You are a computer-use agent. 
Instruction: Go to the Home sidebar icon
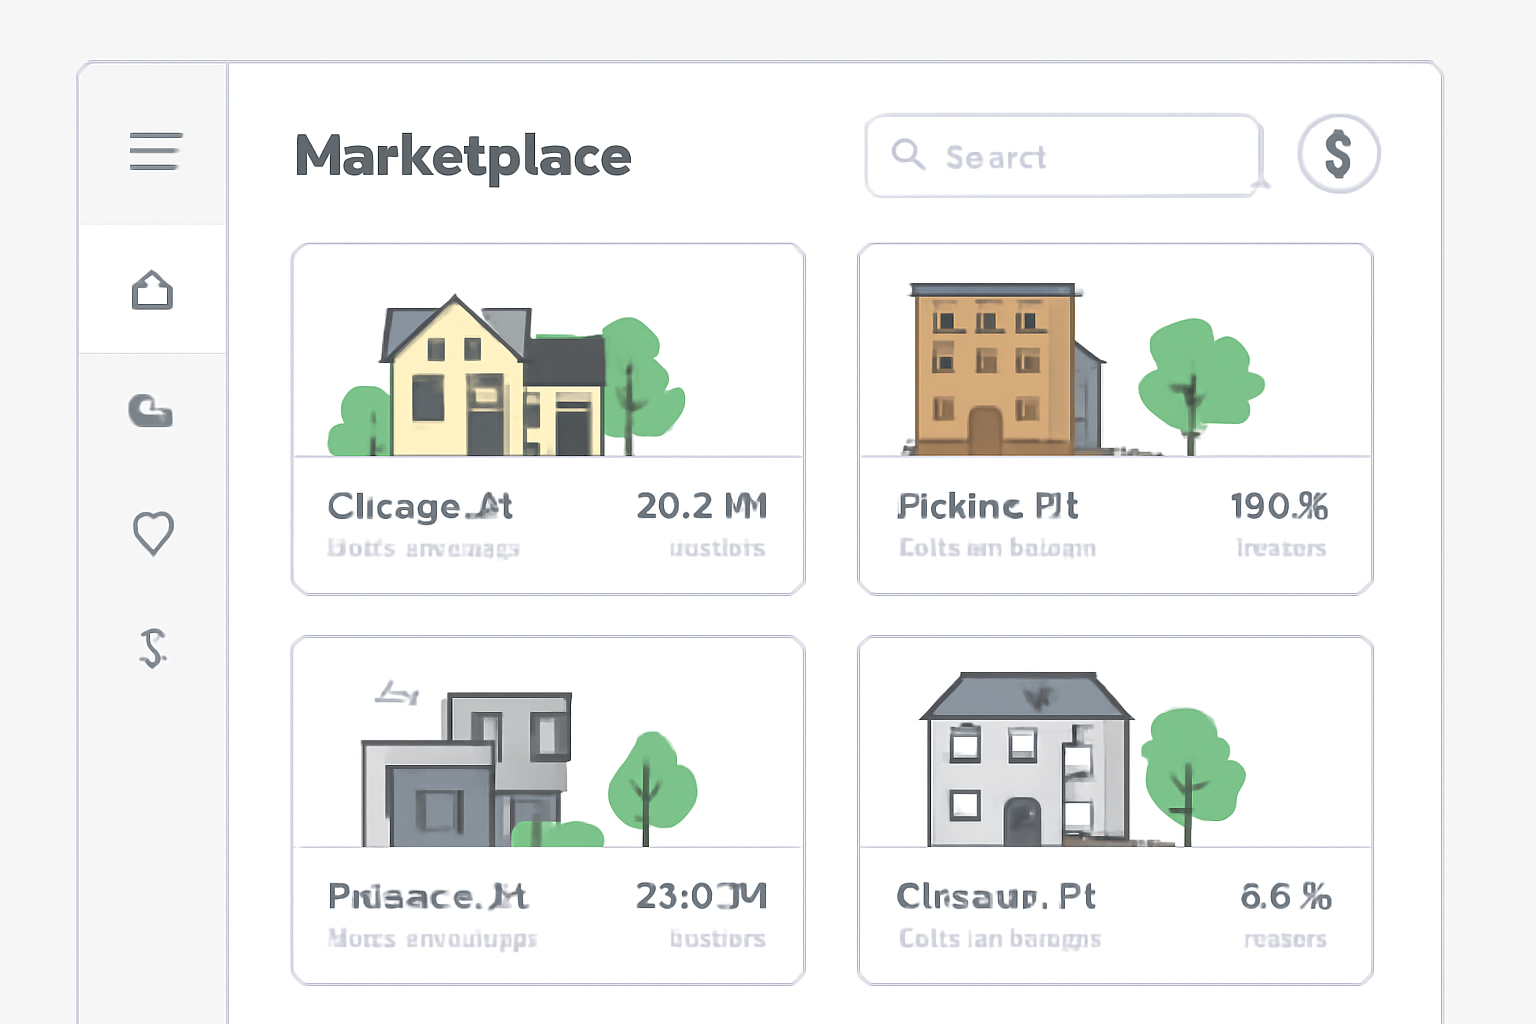click(x=152, y=290)
